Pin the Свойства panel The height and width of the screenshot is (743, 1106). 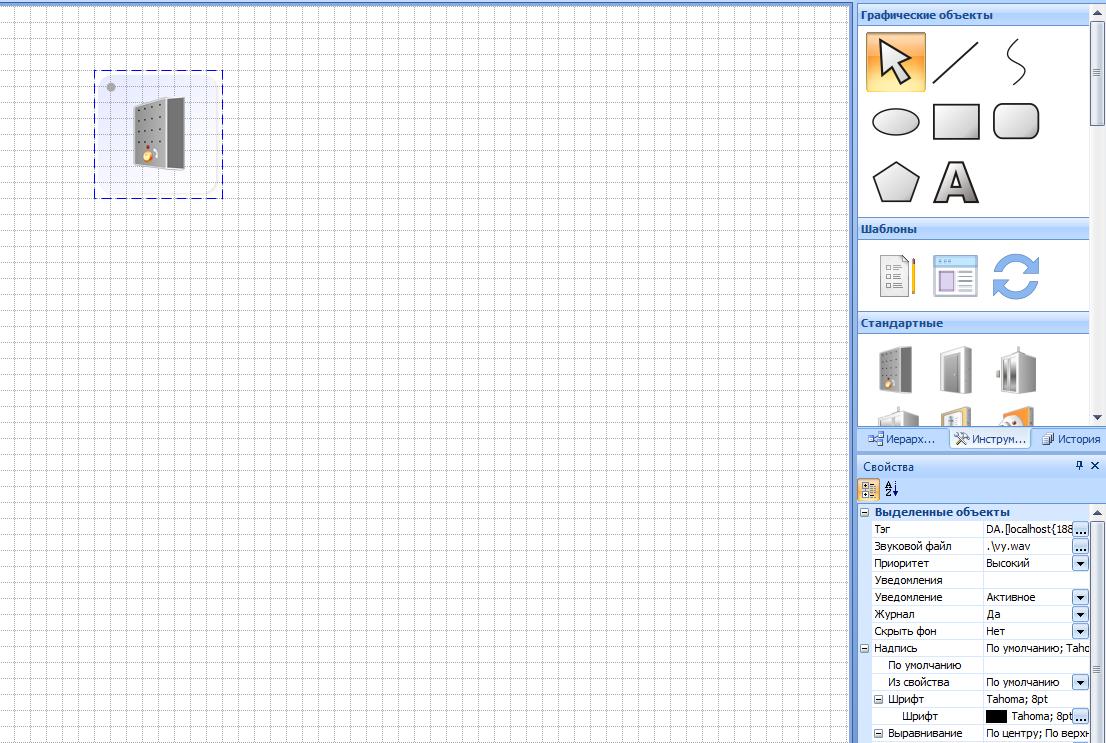tap(1079, 466)
